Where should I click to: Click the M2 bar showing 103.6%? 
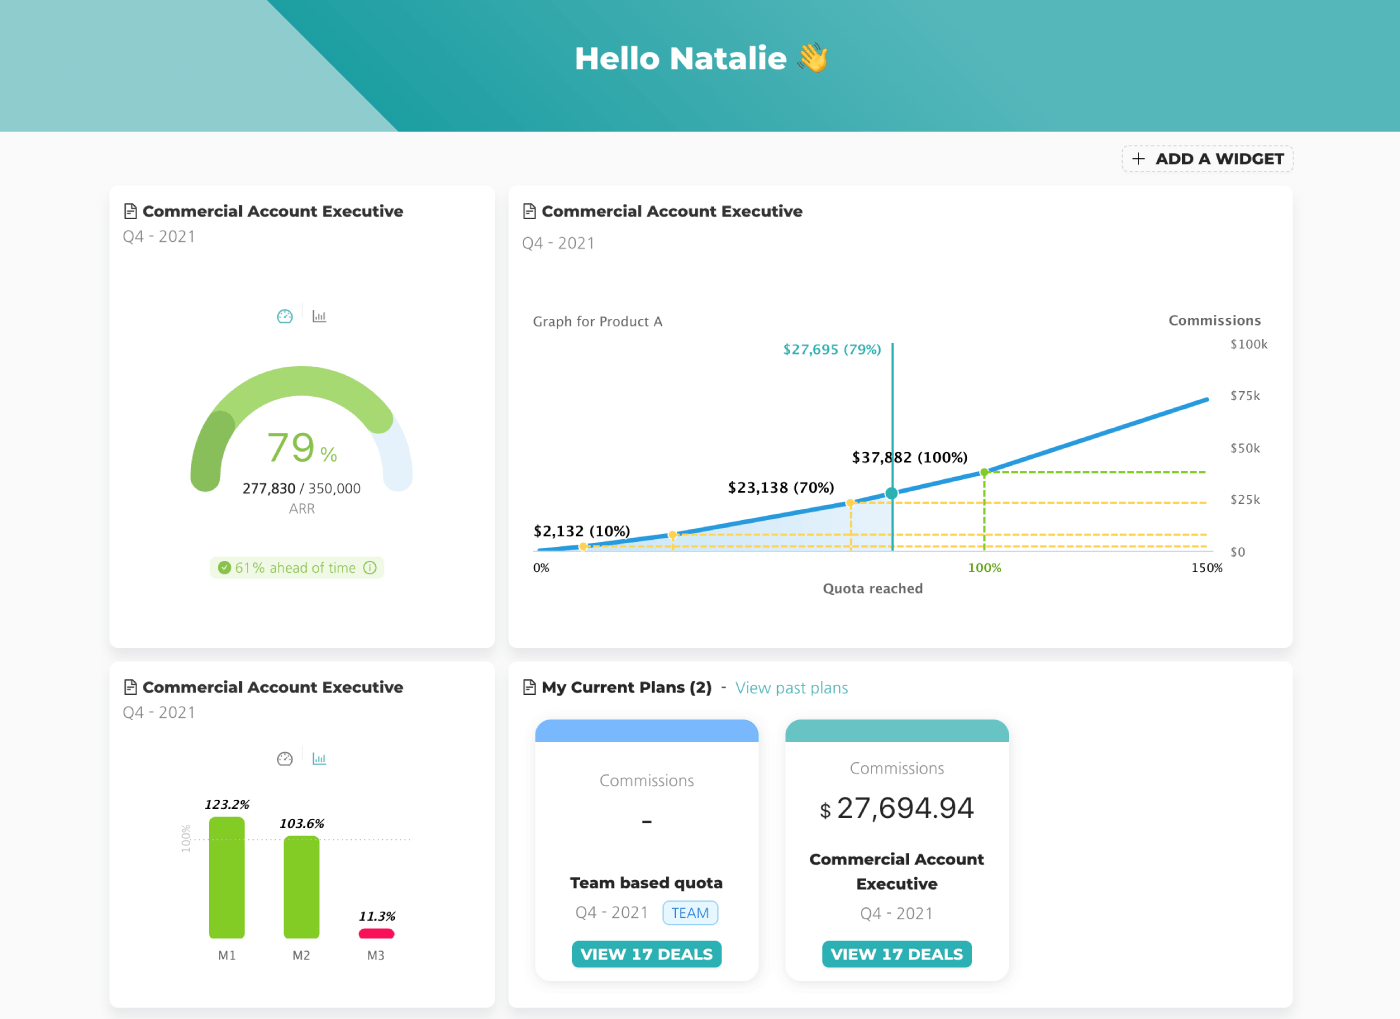[x=301, y=887]
